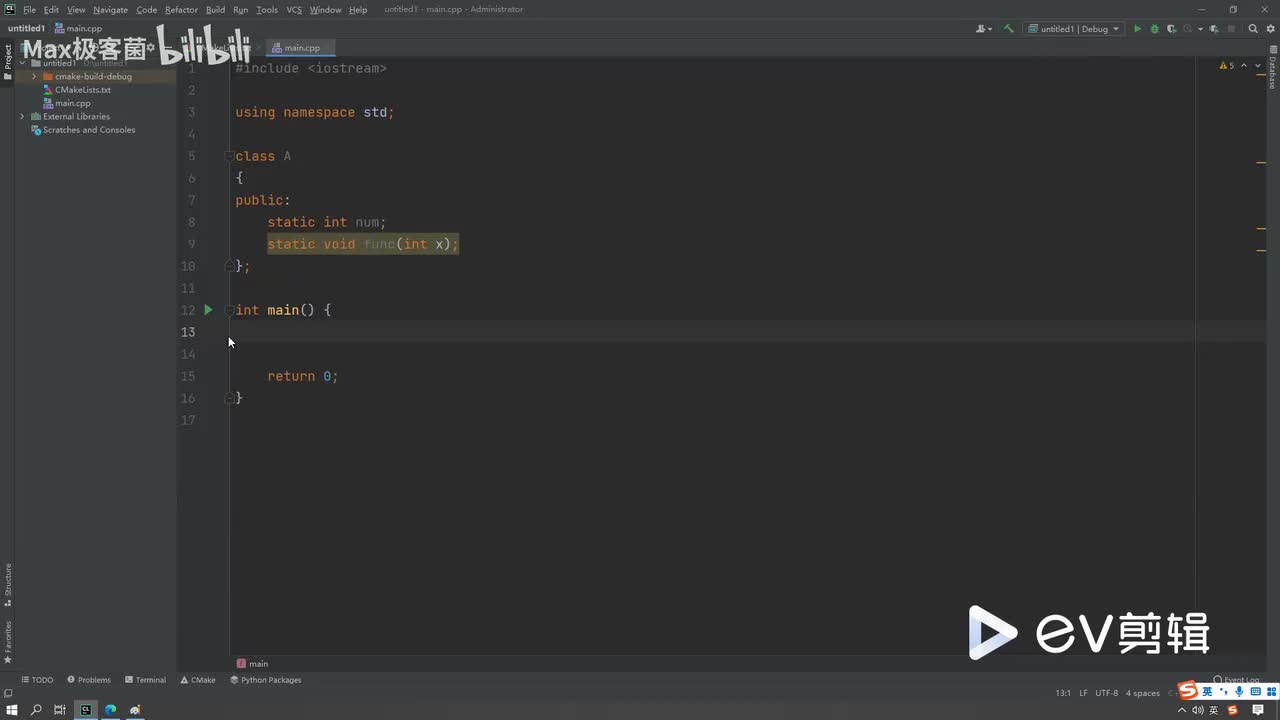Open the Build menu
The width and height of the screenshot is (1280, 720).
click(215, 10)
